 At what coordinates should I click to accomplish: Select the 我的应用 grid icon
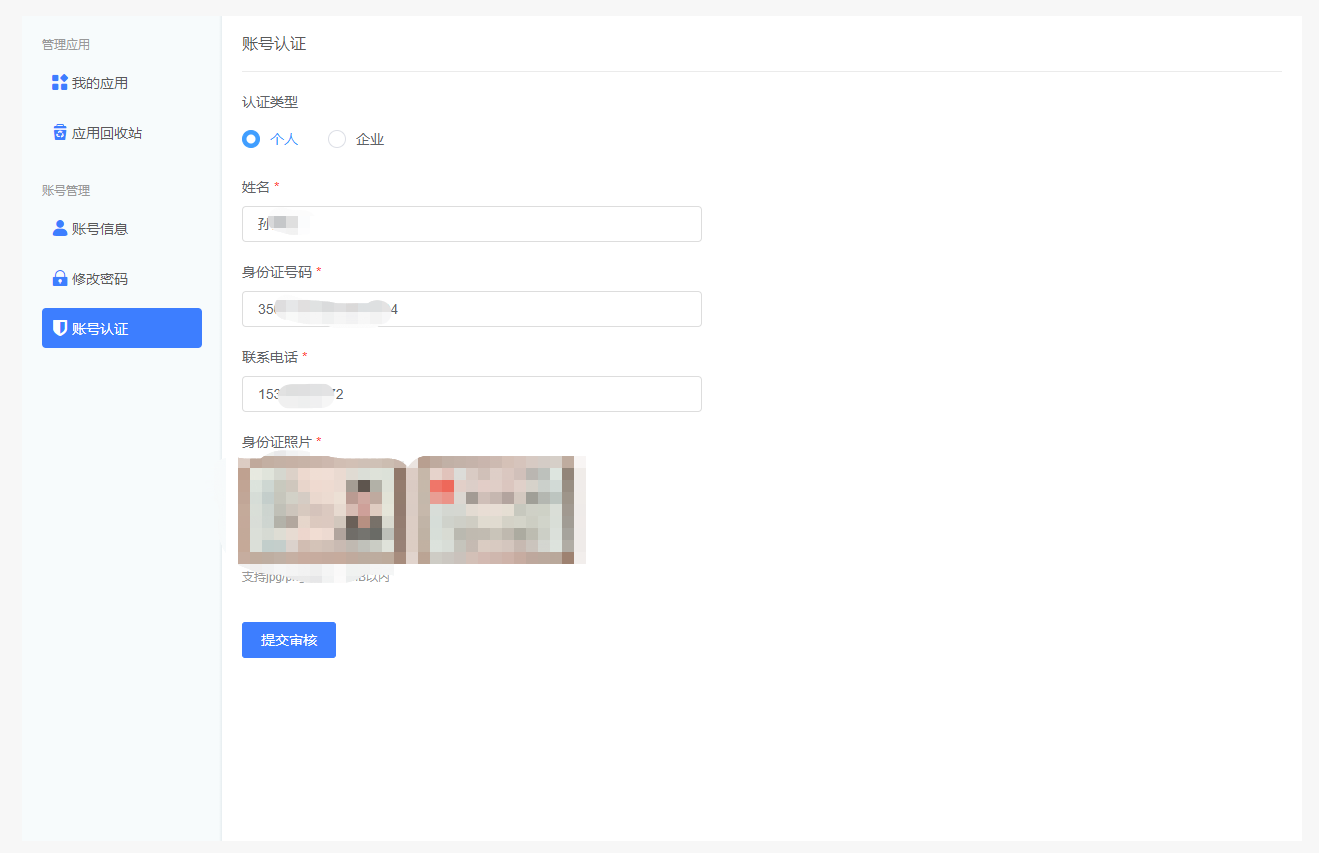(x=58, y=82)
